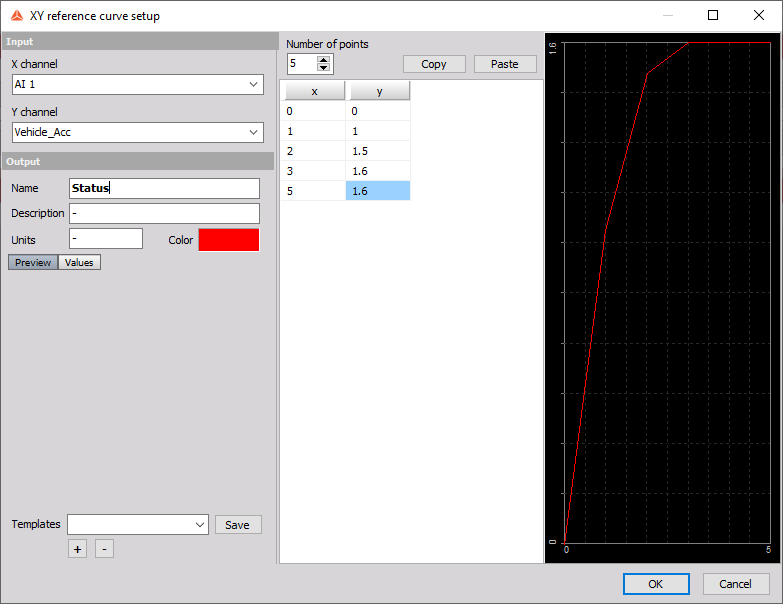783x604 pixels.
Task: Select x cell with value 0
Action: (x=314, y=111)
